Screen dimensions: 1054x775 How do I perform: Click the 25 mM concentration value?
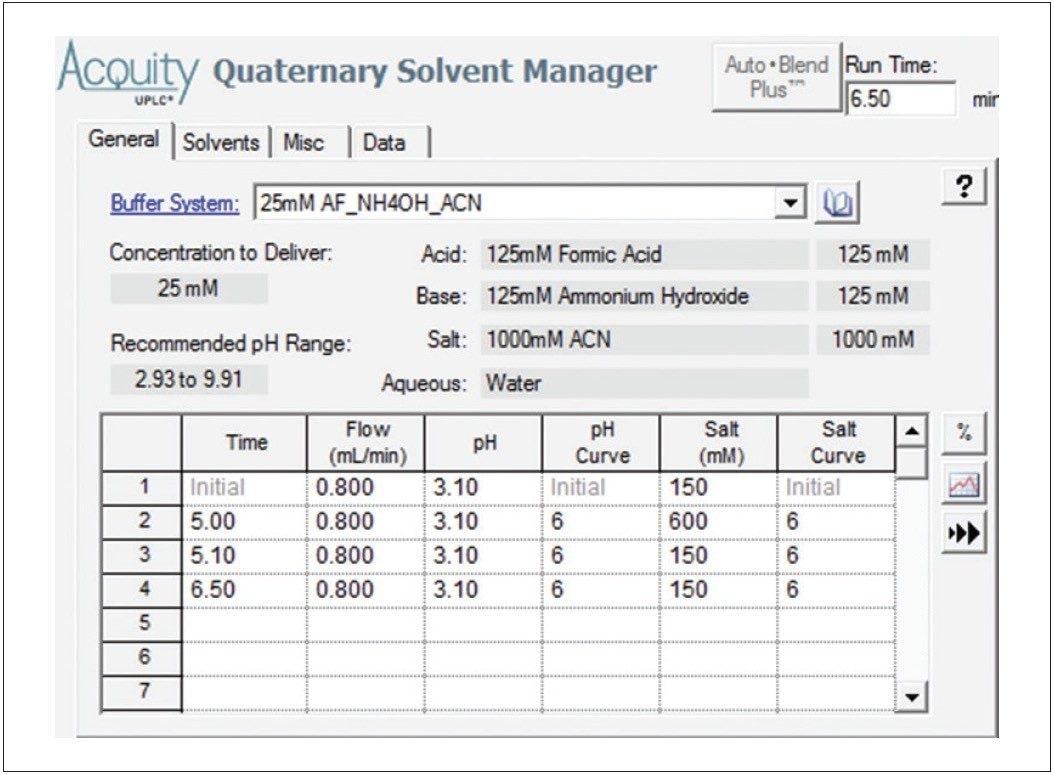(189, 288)
